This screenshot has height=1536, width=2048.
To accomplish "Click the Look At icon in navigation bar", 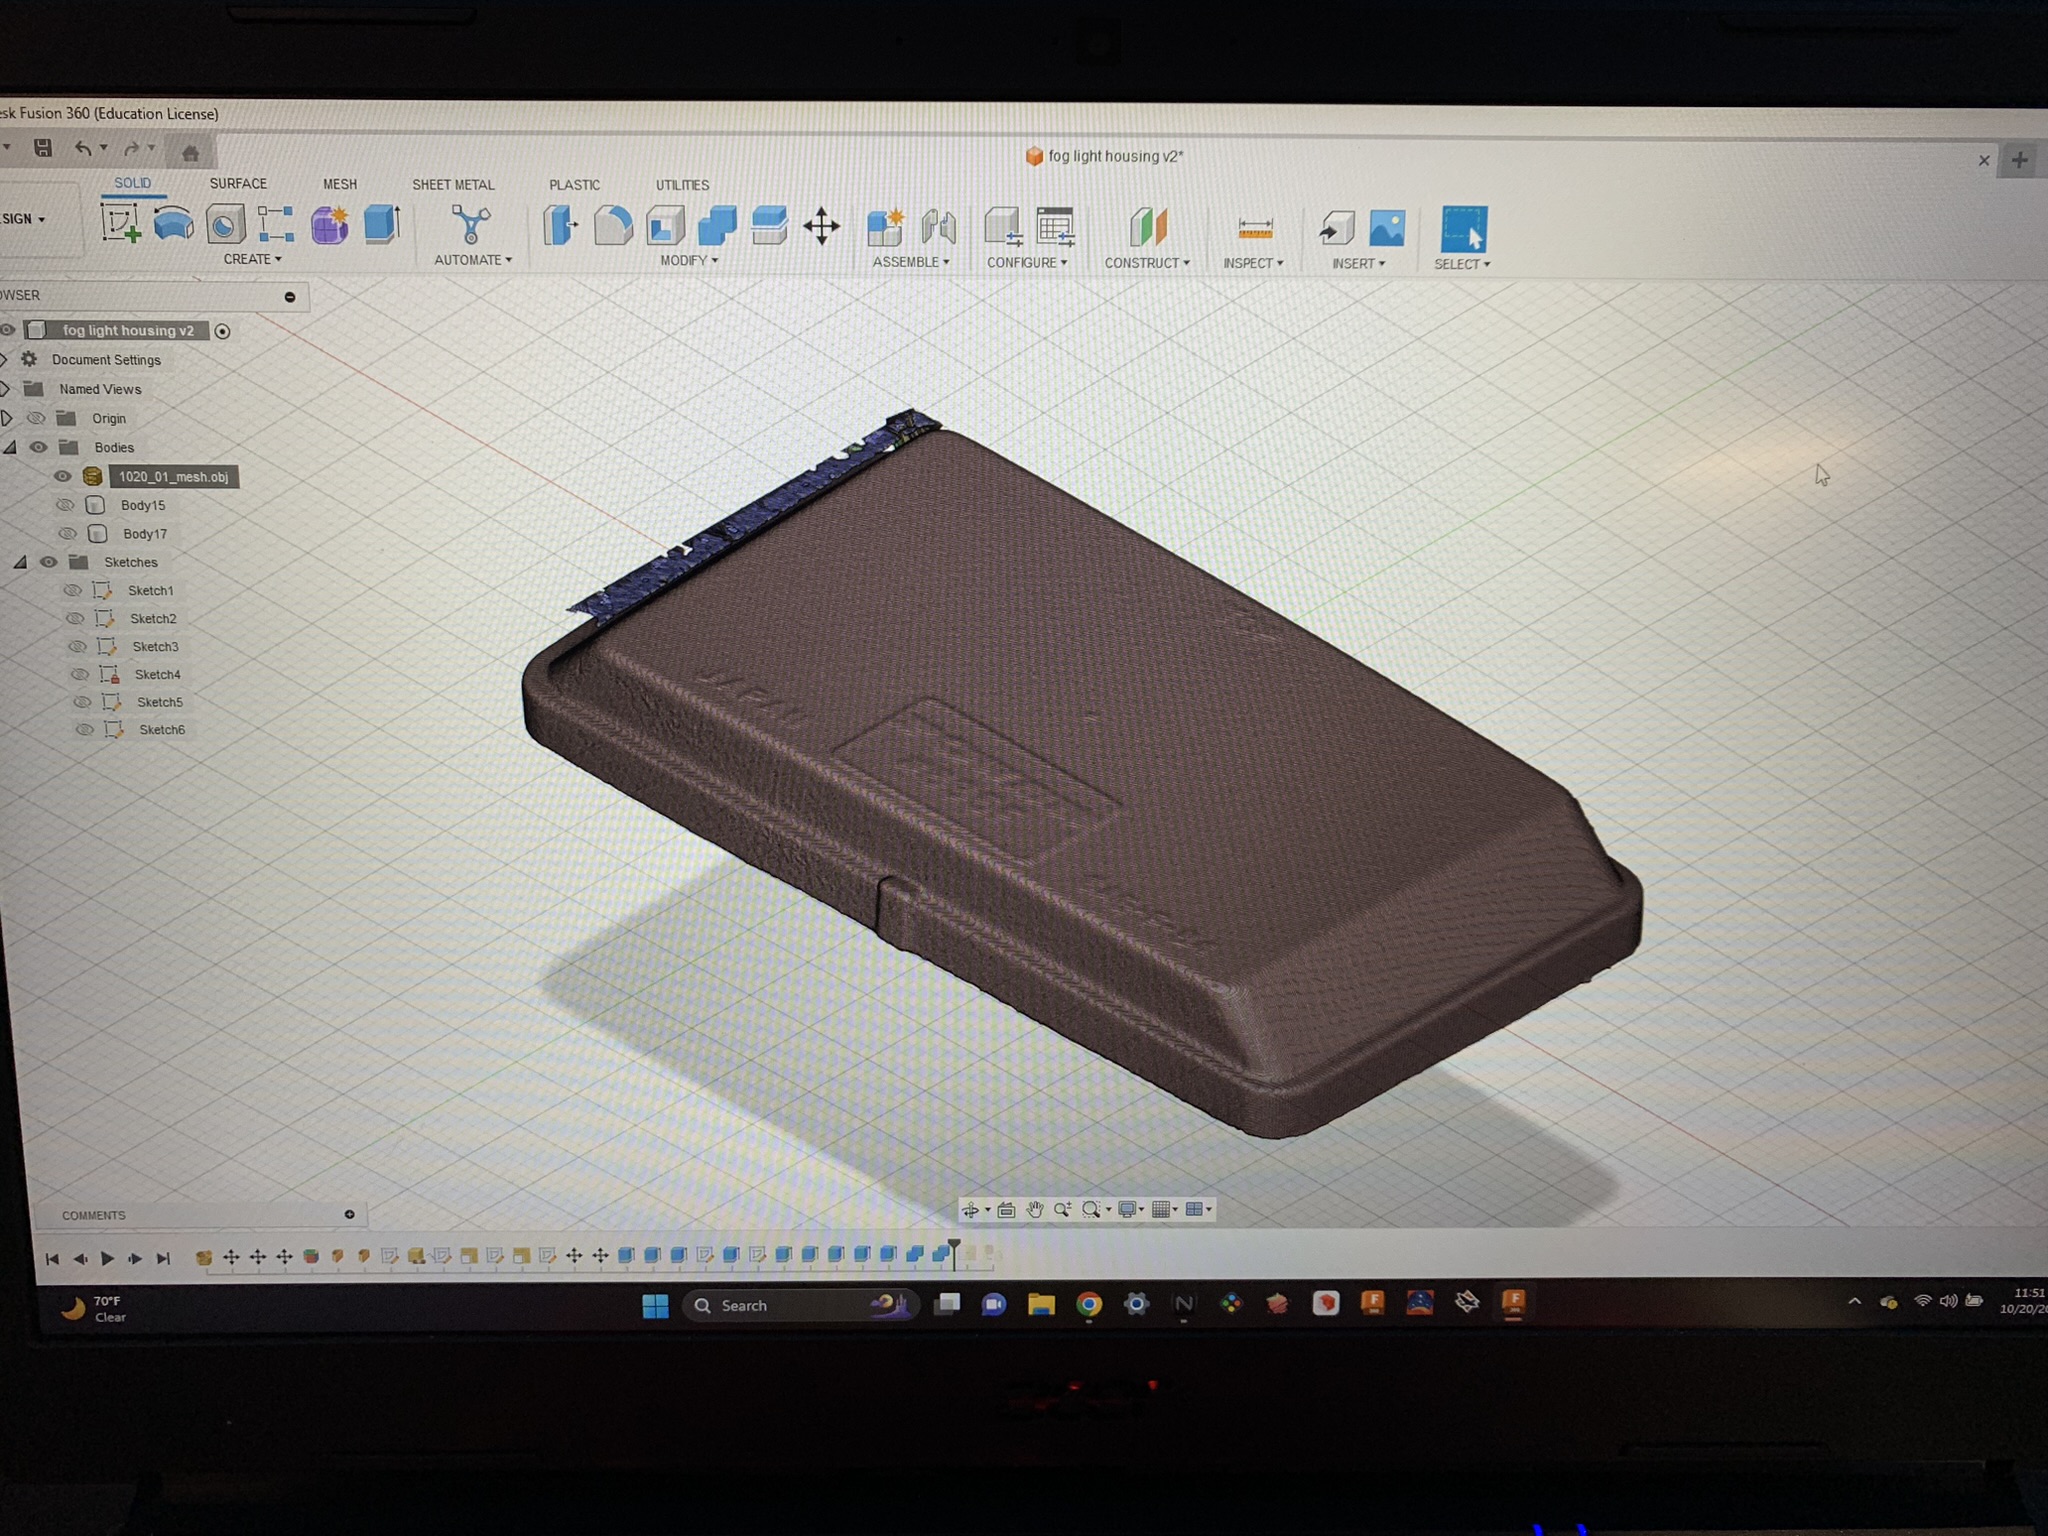I will (x=1007, y=1210).
